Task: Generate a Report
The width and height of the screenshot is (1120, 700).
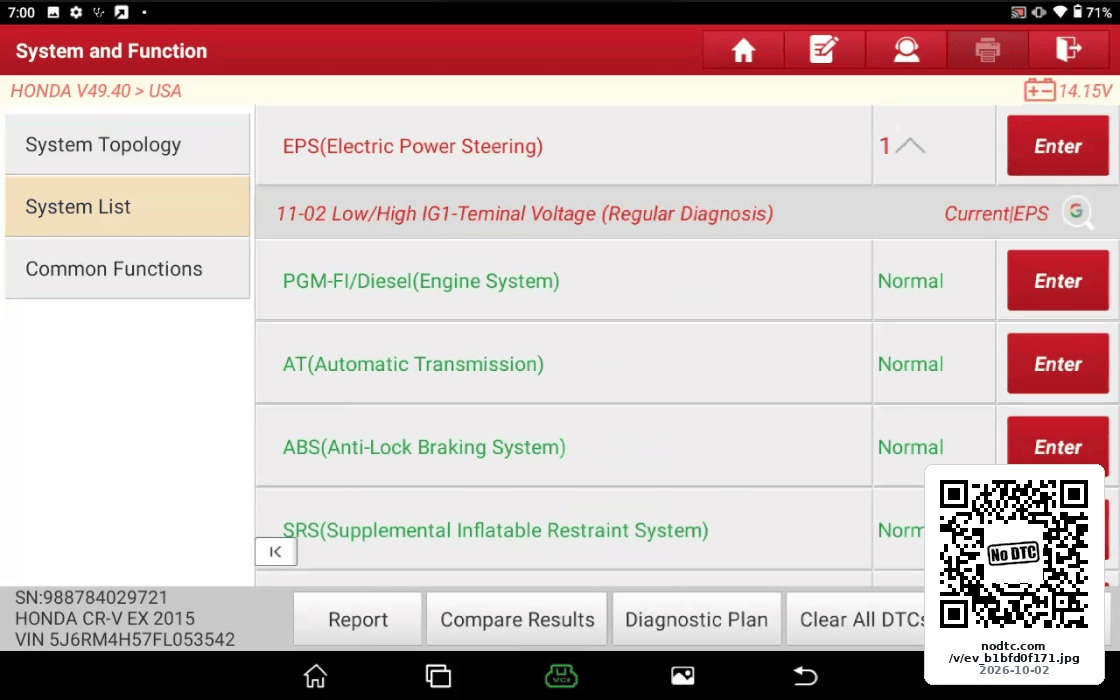Action: (x=358, y=619)
